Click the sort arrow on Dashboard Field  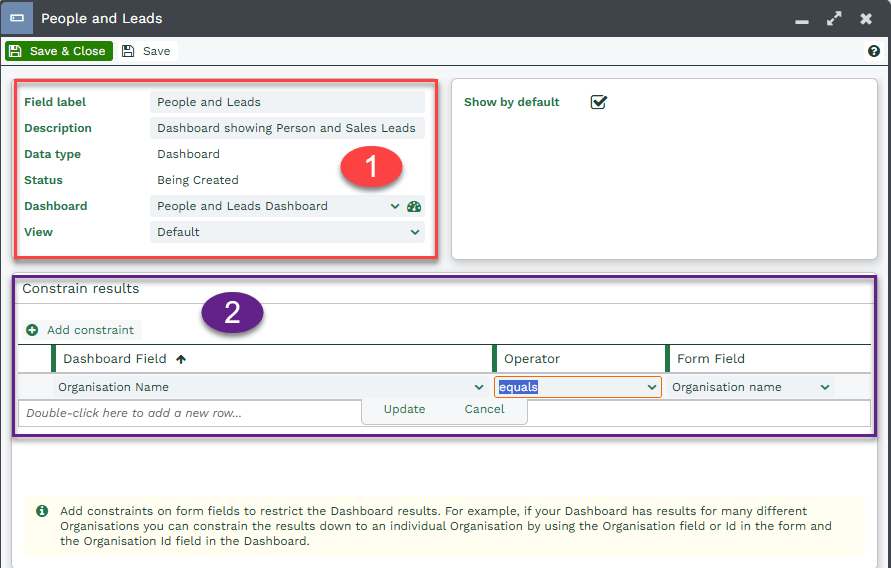coord(181,359)
